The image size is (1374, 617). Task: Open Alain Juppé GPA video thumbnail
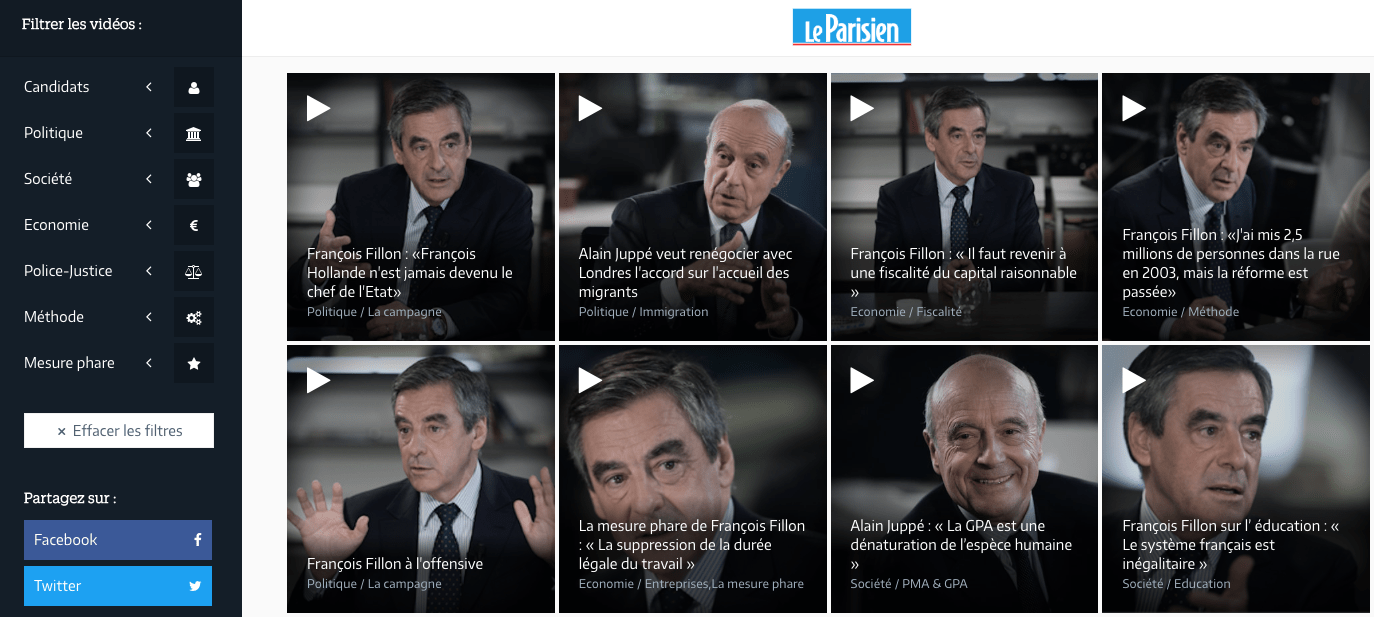pyautogui.click(x=965, y=479)
